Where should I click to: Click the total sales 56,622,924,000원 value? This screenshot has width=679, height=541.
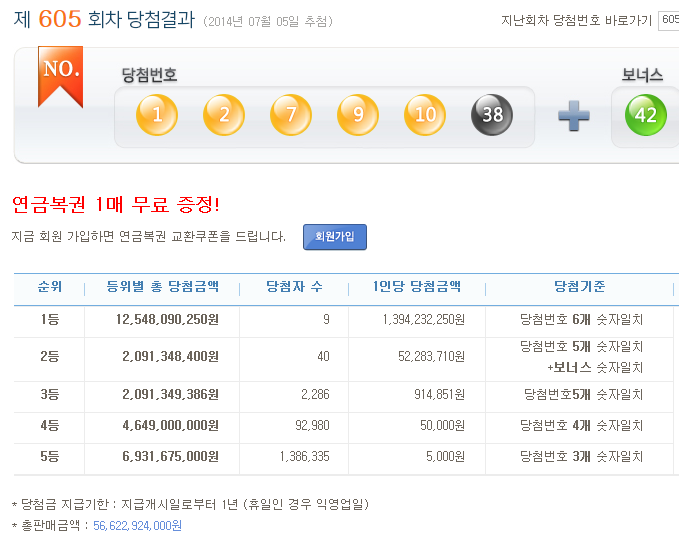point(137,526)
